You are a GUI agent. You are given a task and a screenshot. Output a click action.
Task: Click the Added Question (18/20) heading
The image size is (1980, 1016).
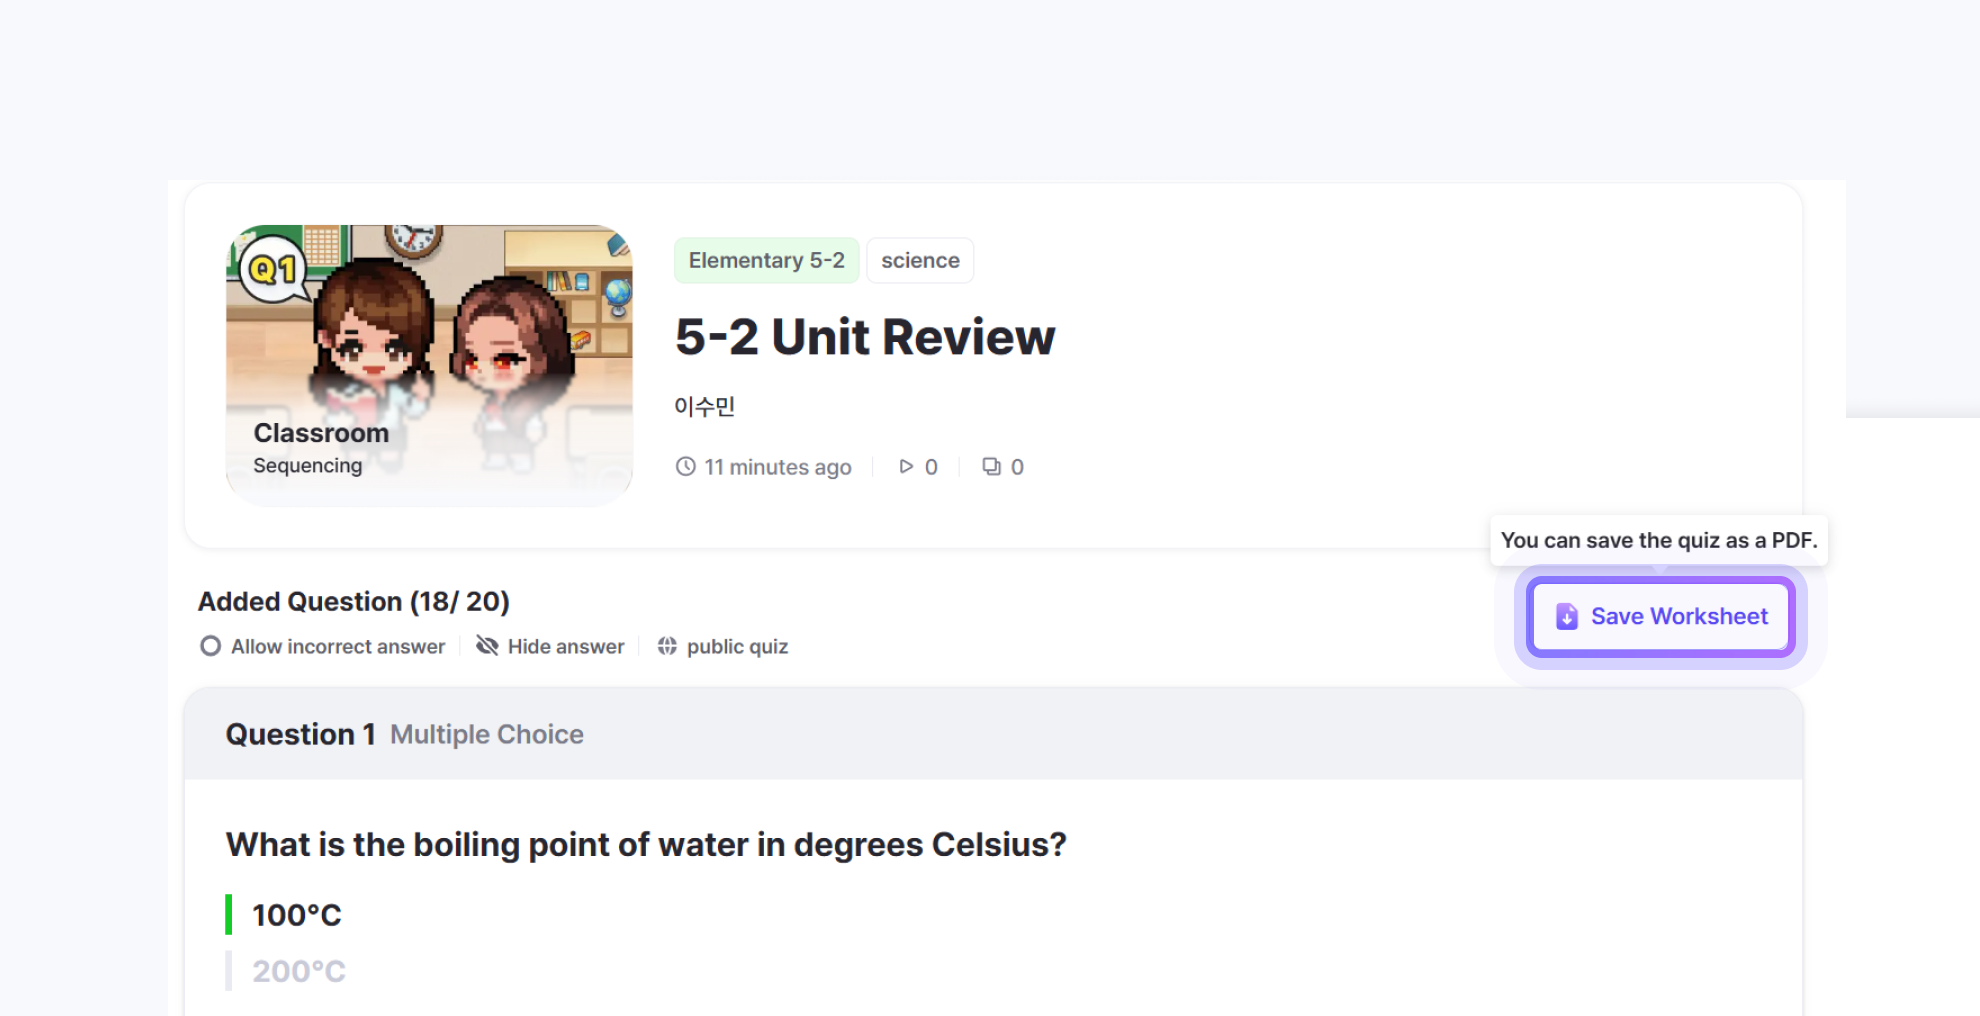pos(354,602)
